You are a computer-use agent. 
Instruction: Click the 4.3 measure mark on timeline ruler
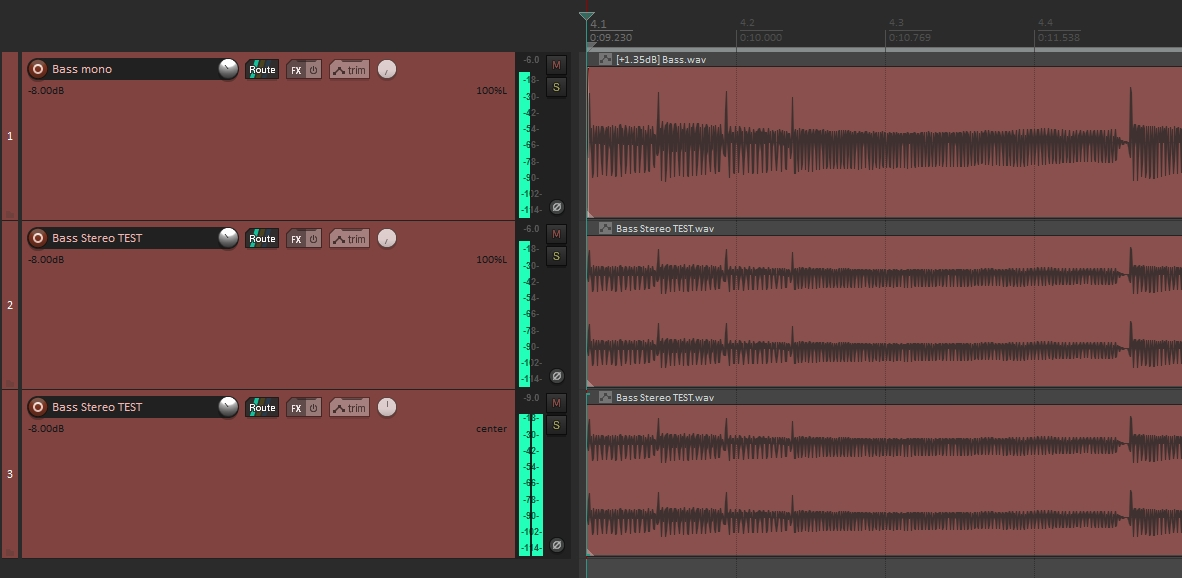click(896, 23)
